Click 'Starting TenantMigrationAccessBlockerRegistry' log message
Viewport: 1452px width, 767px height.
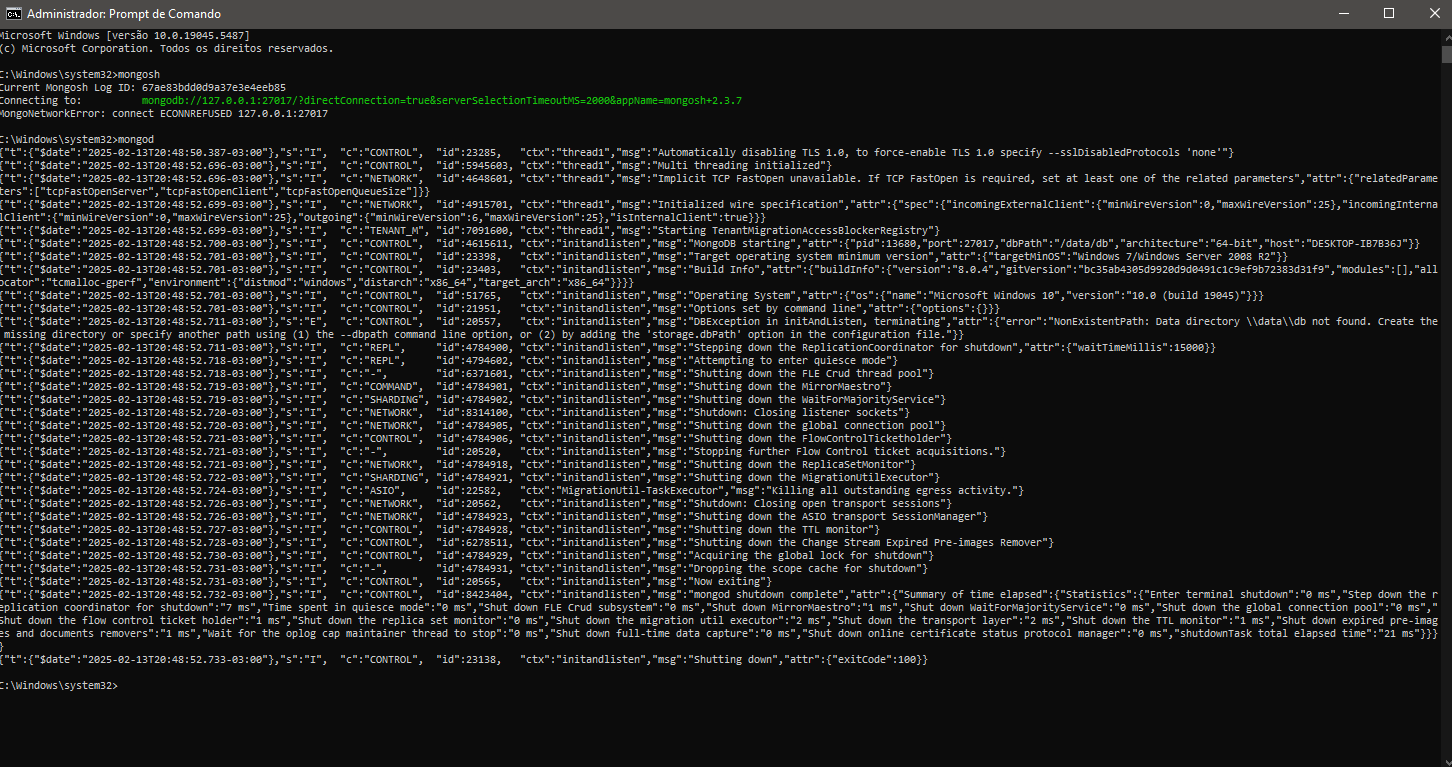(x=794, y=231)
